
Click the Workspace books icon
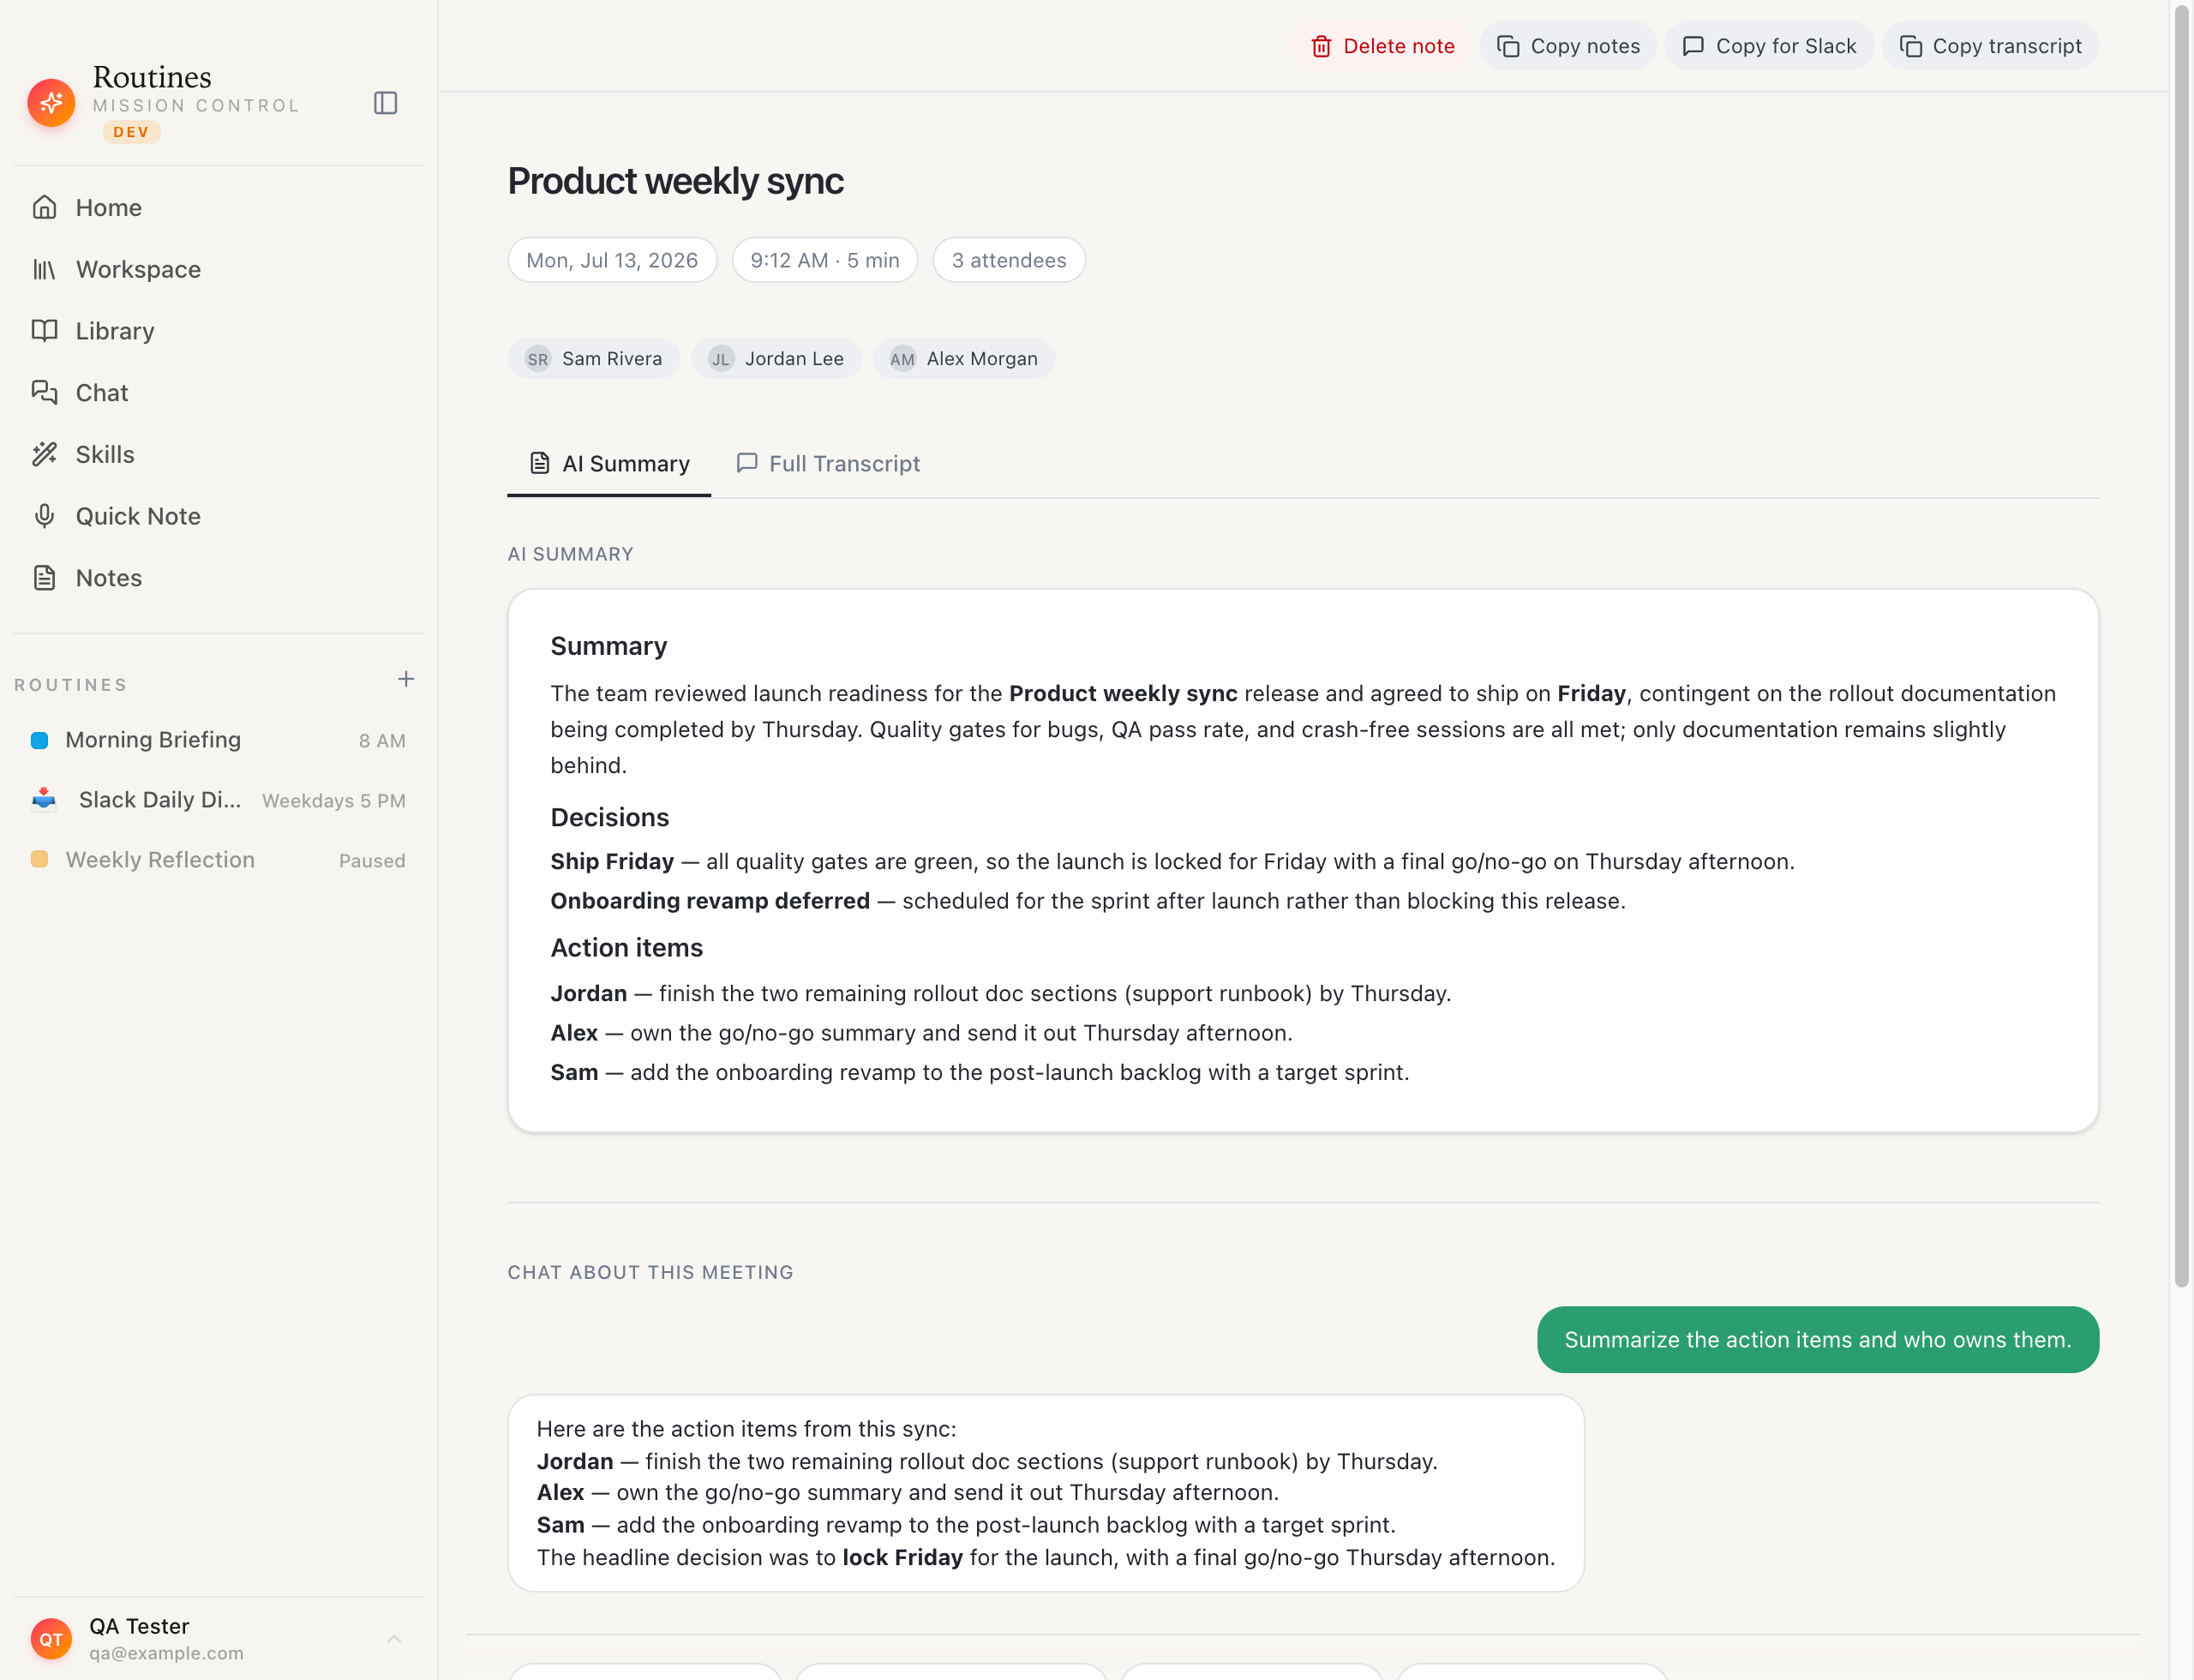coord(44,269)
